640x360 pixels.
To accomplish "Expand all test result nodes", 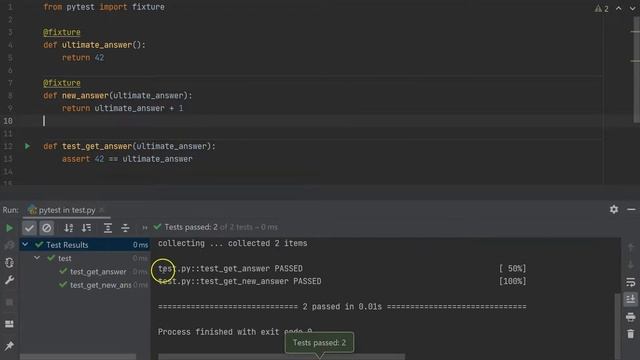I will tap(108, 228).
